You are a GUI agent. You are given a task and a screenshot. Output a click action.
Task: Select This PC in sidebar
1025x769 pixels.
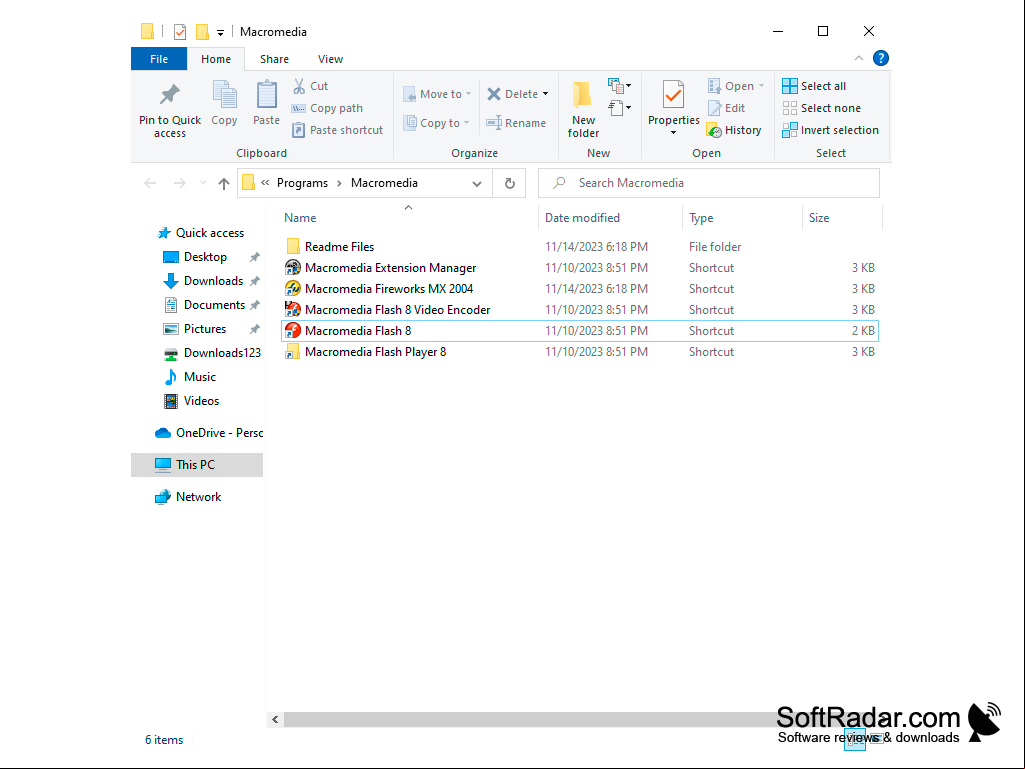click(x=197, y=465)
